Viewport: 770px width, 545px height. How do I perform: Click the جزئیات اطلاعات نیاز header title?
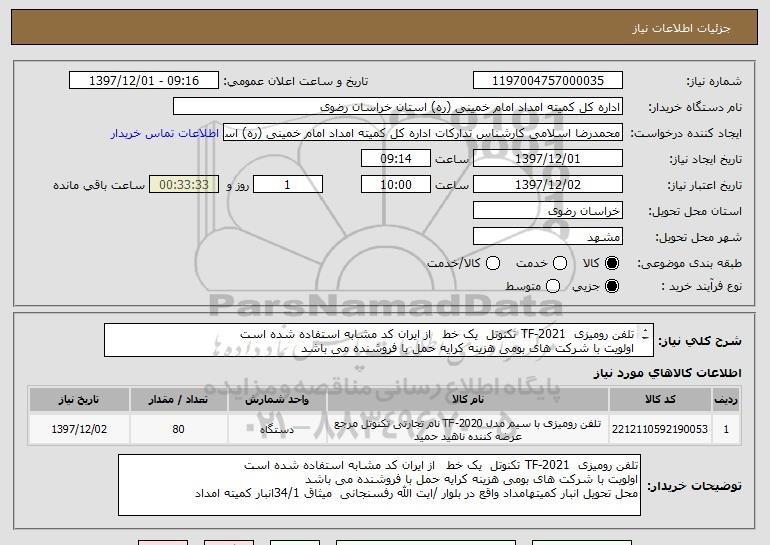[x=681, y=28]
